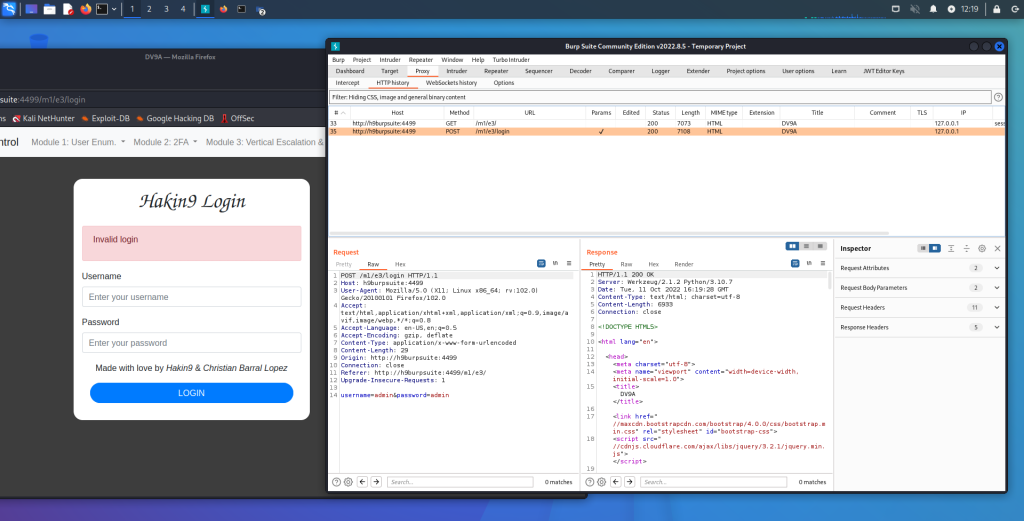This screenshot has width=1024, height=521.
Task: Open the notifications bell in system tray
Action: [x=933, y=9]
